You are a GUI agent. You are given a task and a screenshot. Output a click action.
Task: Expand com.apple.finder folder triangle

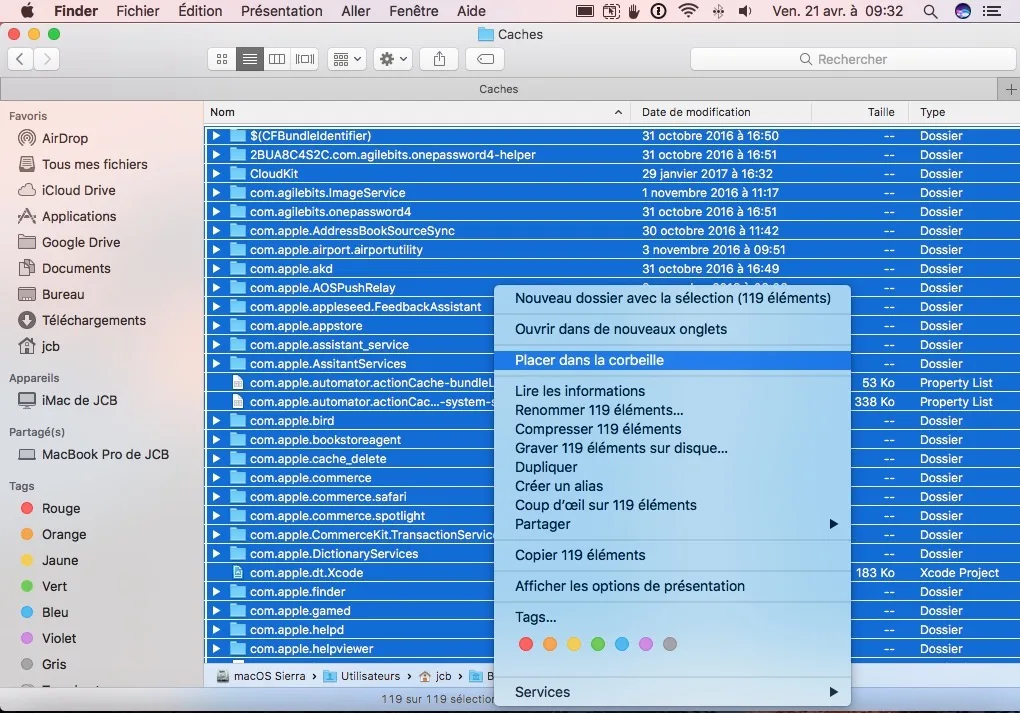point(216,592)
